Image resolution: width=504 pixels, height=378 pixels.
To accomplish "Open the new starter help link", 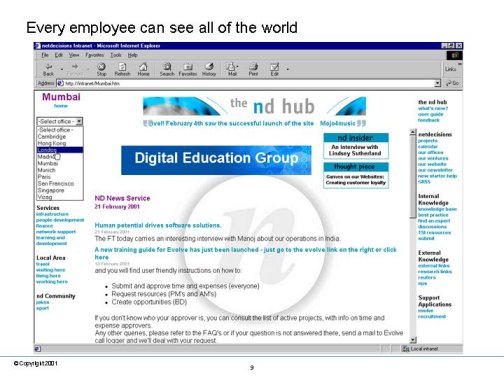I will pos(437,176).
